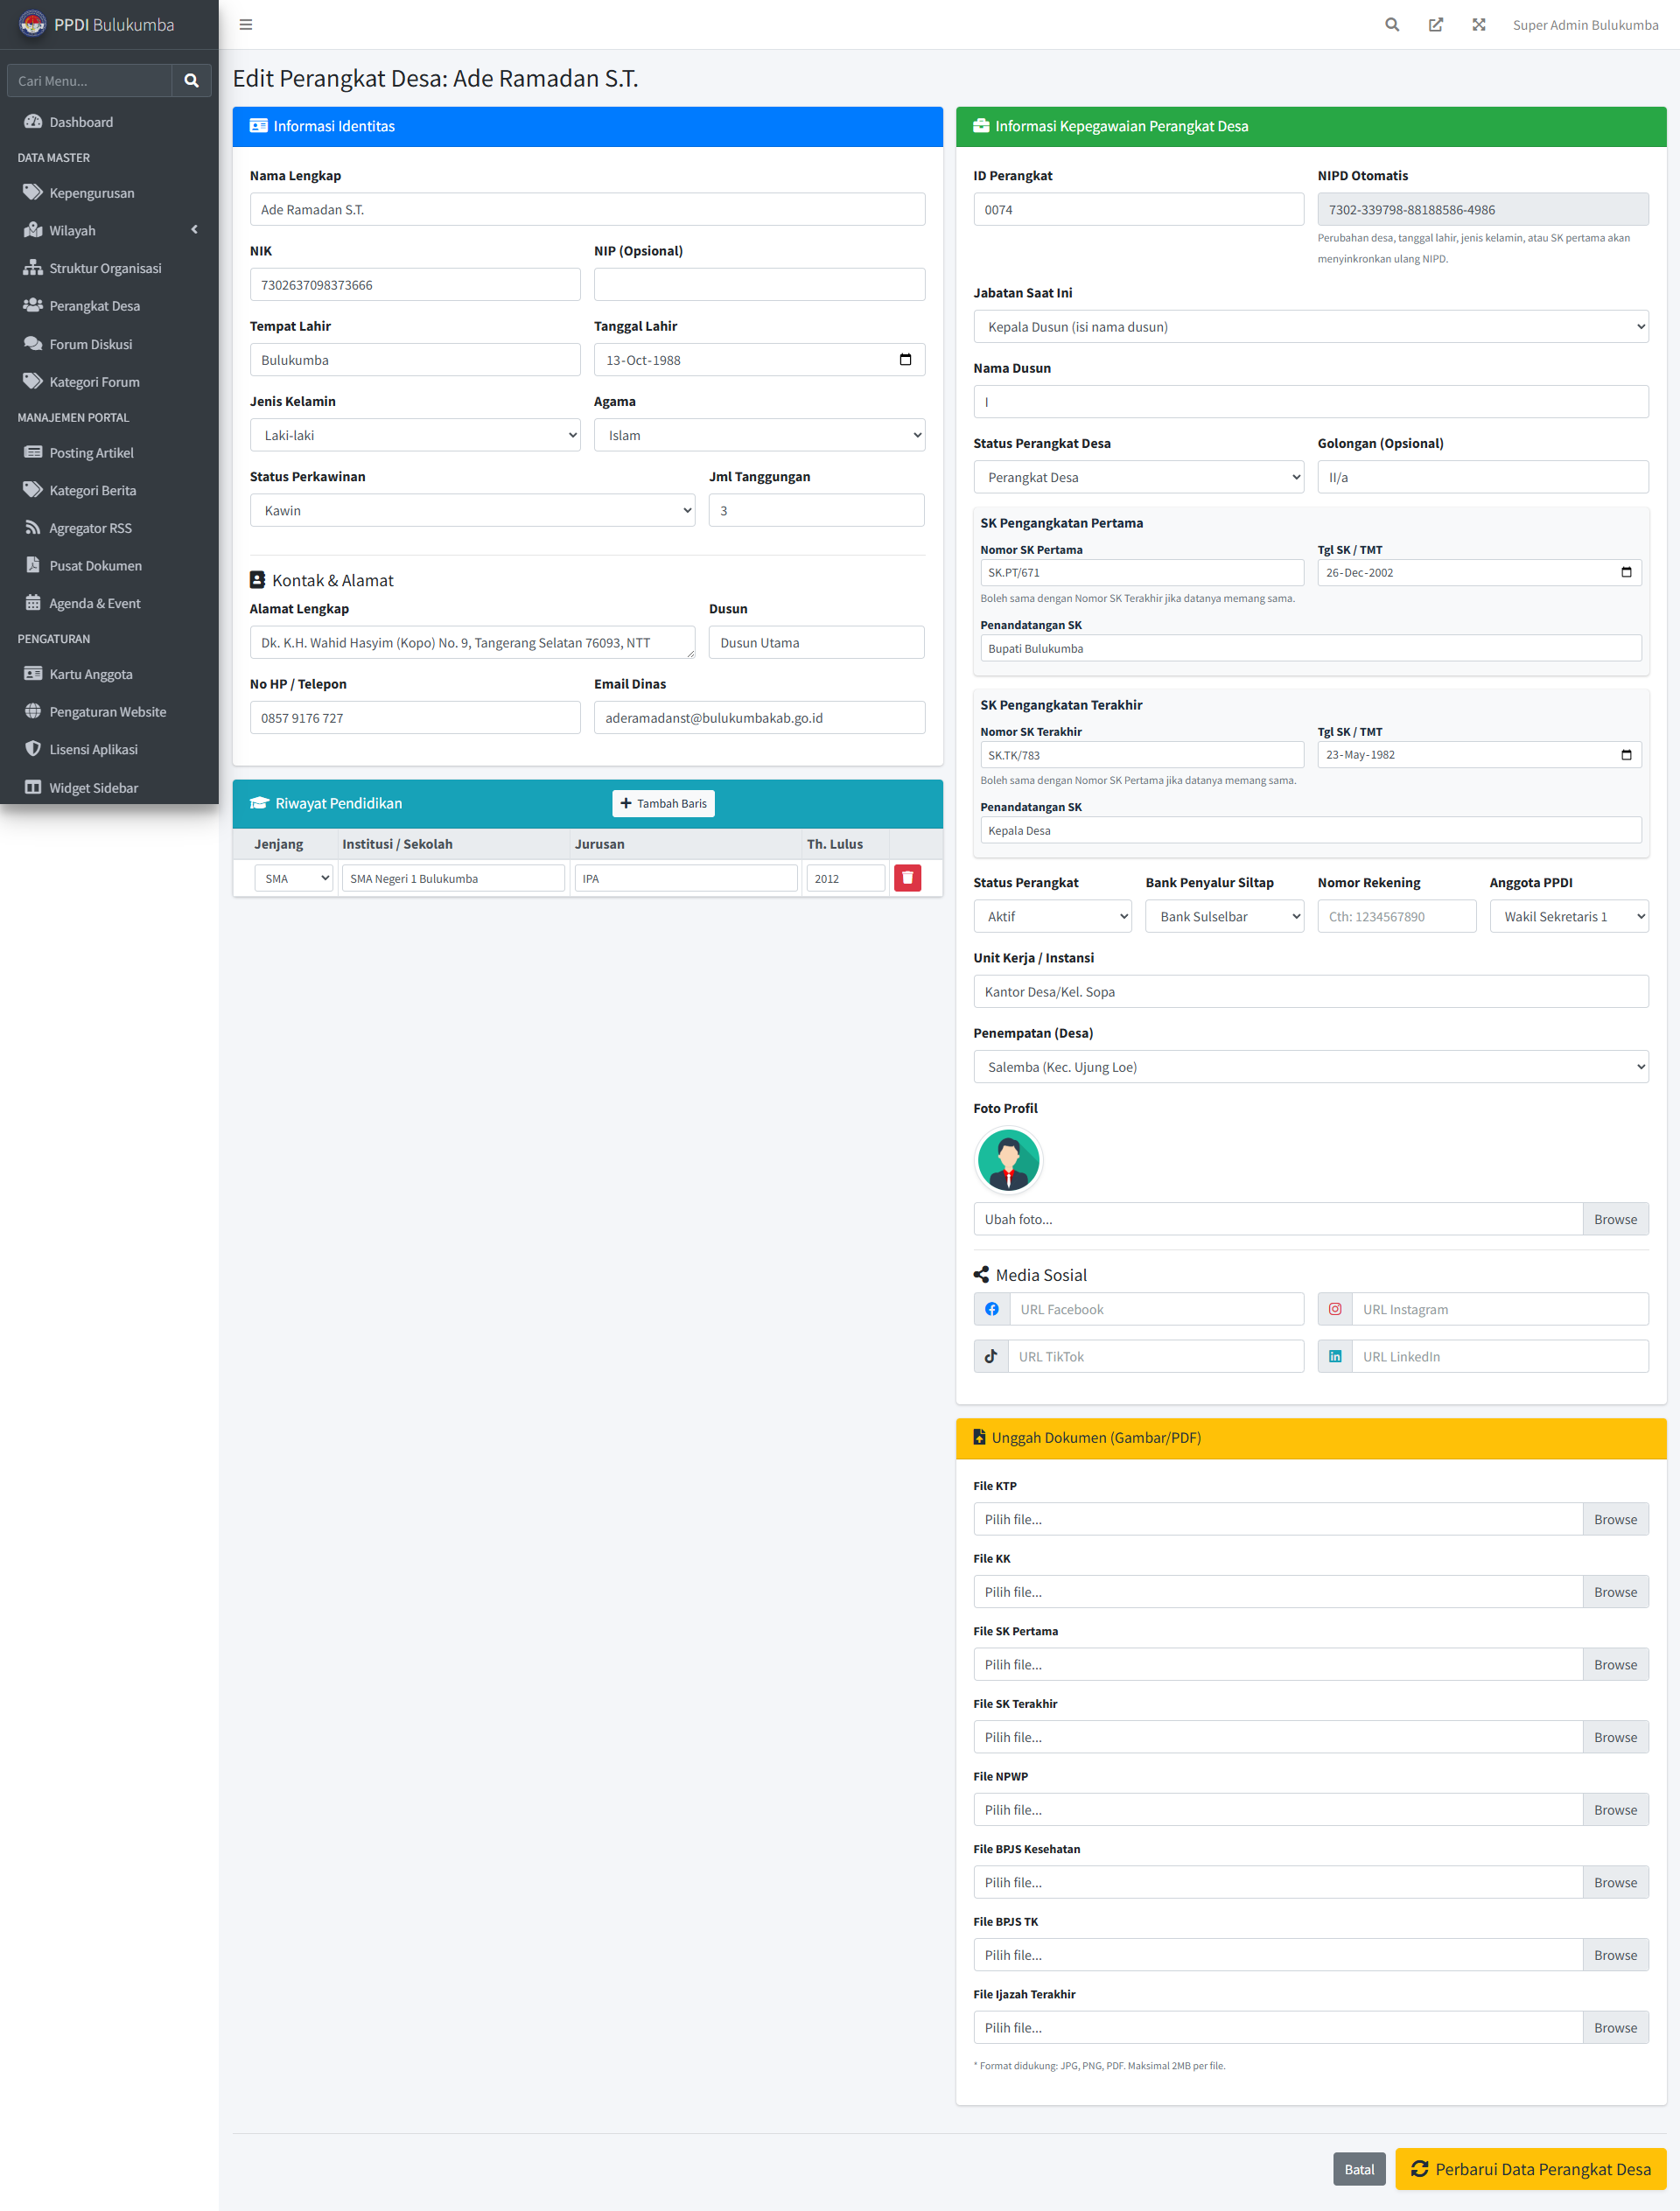Open Anggota PPDI dropdown
The image size is (1680, 2211).
point(1569,916)
